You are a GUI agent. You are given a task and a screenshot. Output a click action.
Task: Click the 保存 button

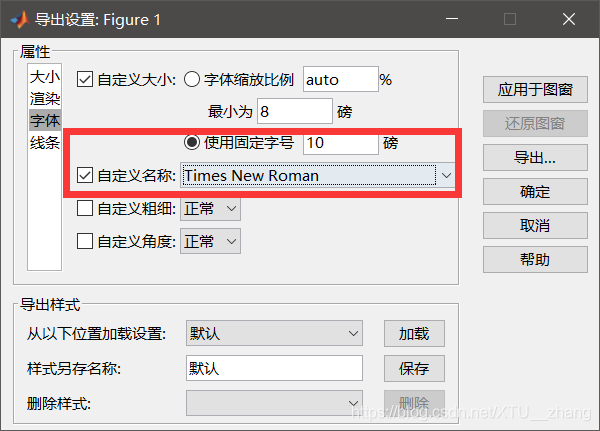click(414, 369)
